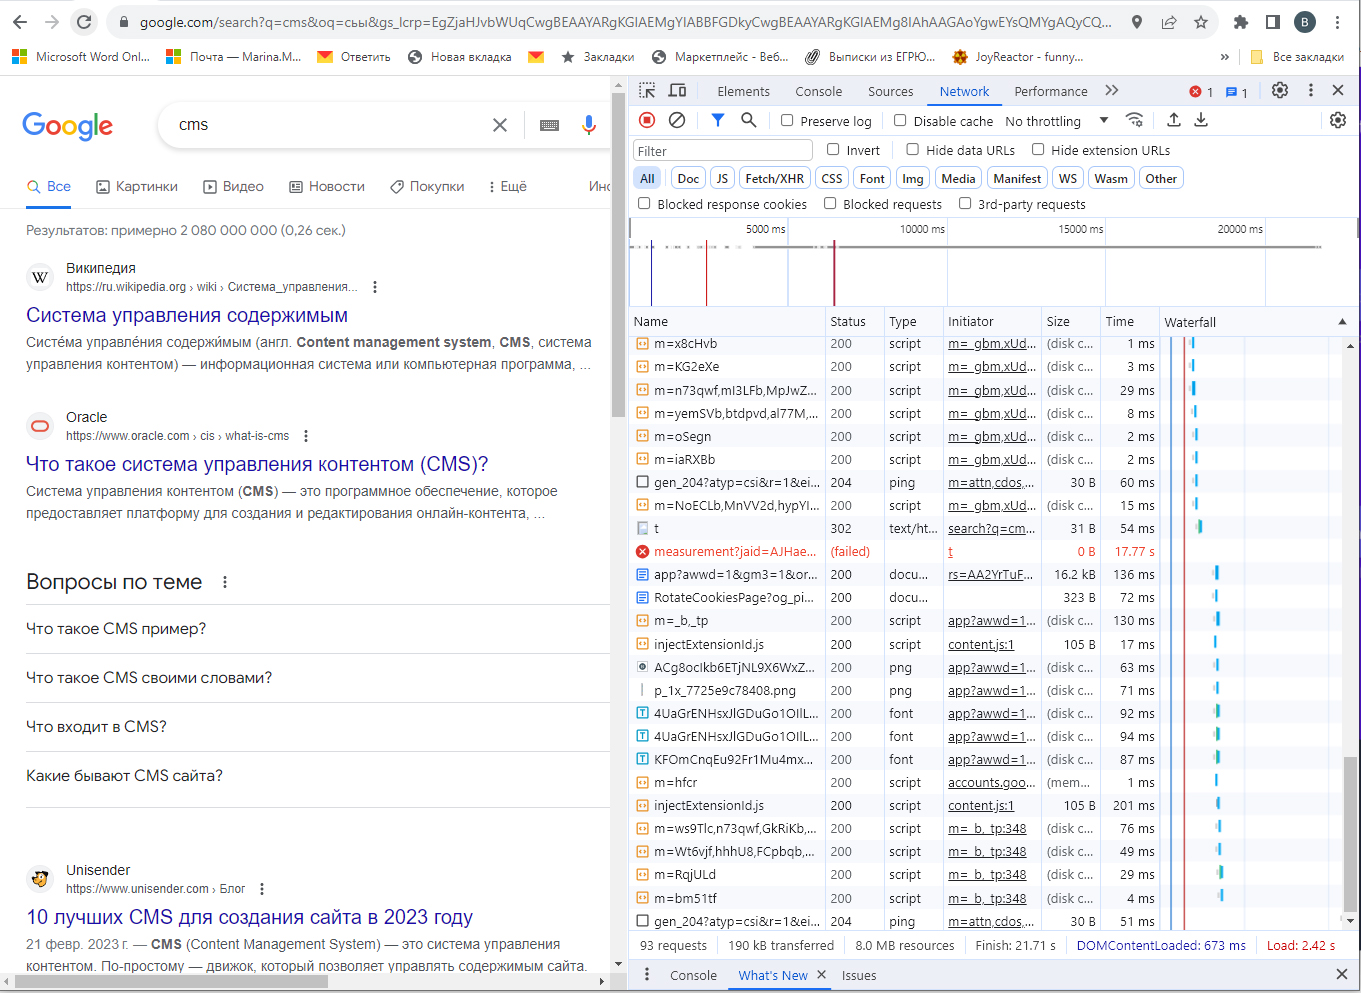Click the Network filter input field
This screenshot has width=1361, height=993.
coord(723,151)
